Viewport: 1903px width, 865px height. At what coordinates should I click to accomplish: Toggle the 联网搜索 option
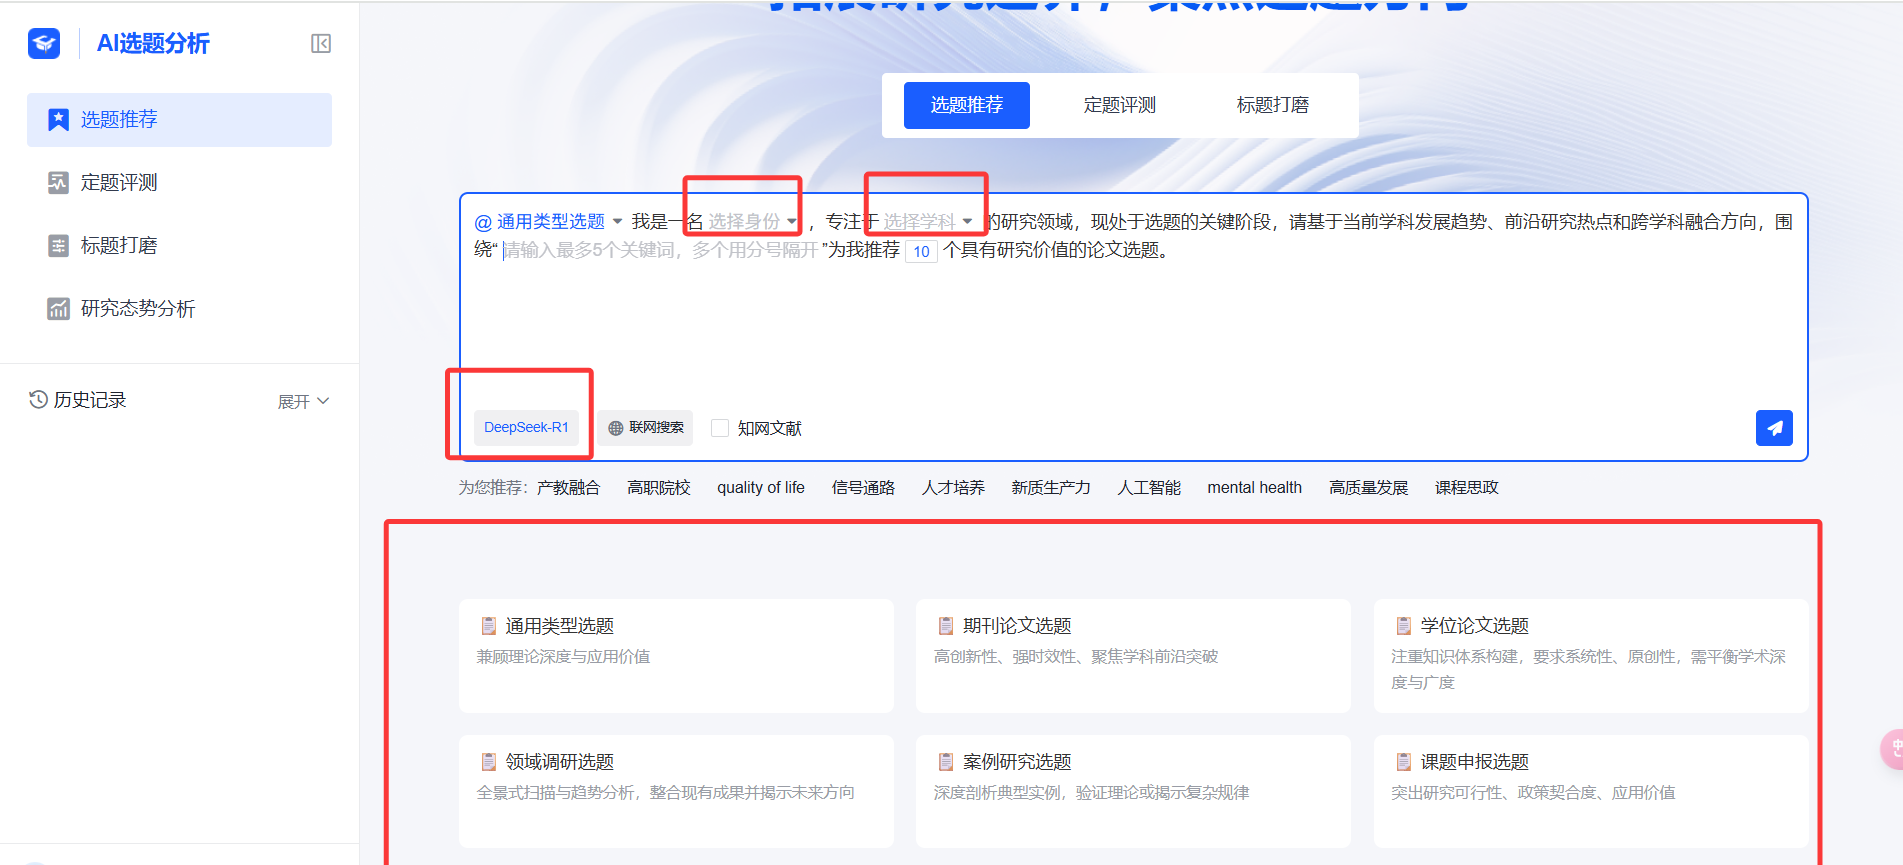pos(646,428)
